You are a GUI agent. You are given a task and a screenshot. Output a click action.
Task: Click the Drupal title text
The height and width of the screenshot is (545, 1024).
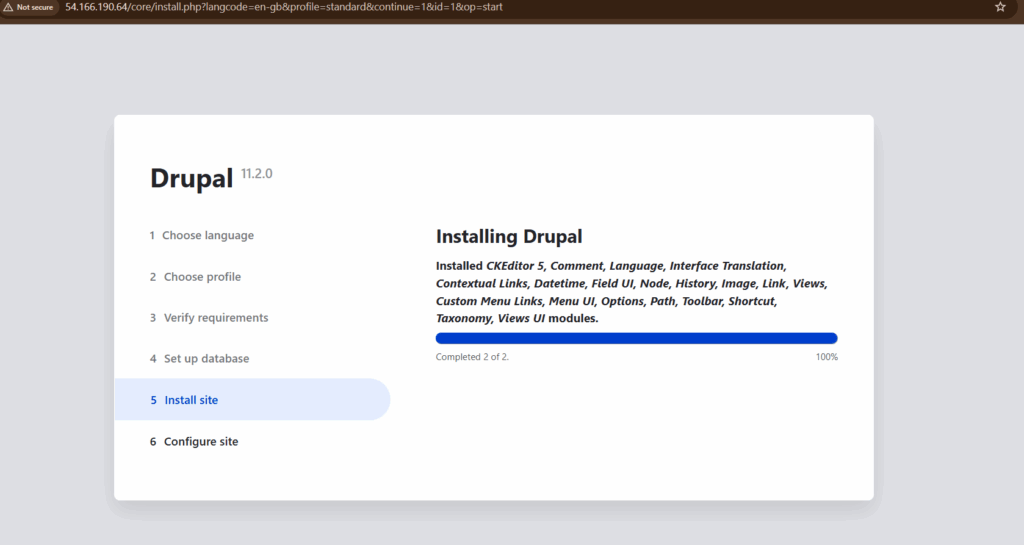(x=191, y=178)
